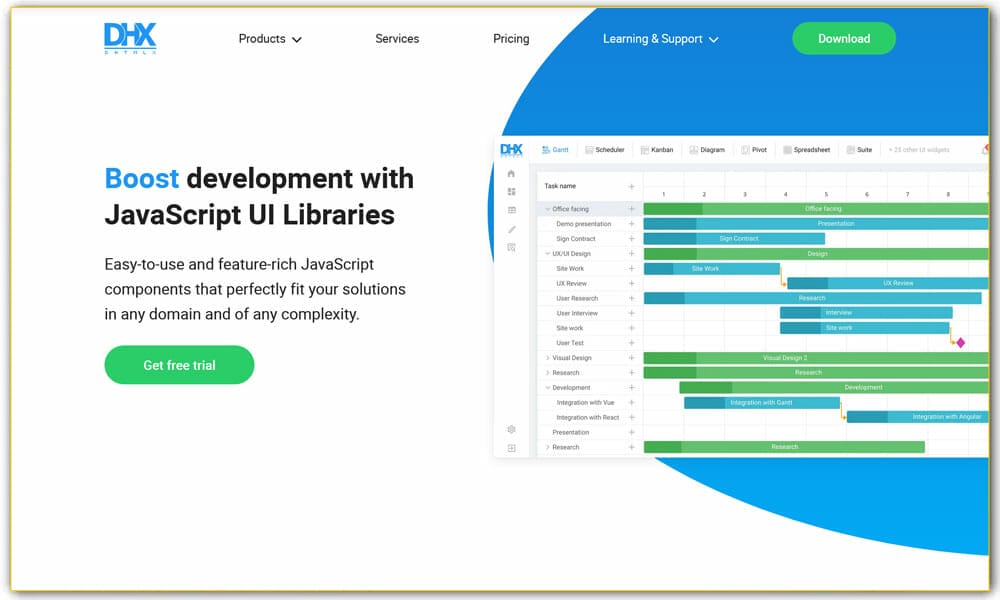Viewport: 1000px width, 600px height.
Task: Switch to the Suite tab
Action: pos(859,149)
